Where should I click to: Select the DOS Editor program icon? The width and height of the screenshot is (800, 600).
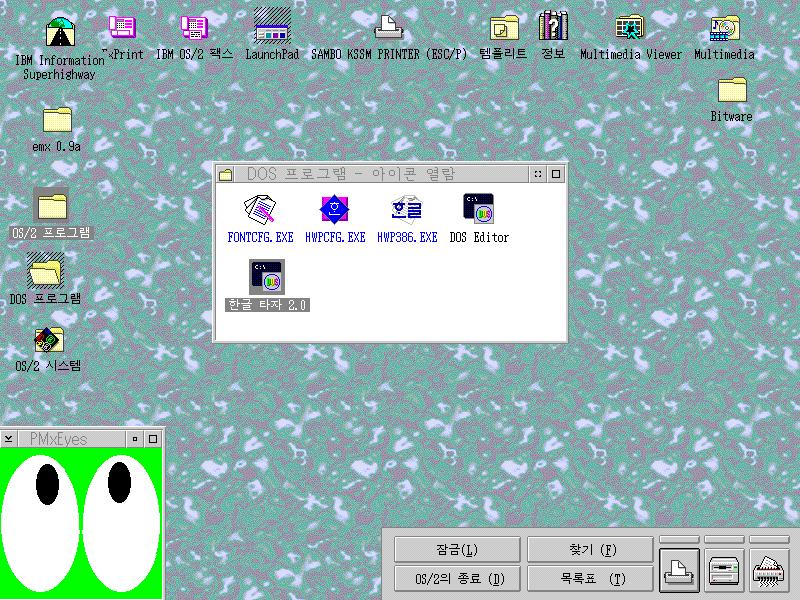(x=479, y=209)
